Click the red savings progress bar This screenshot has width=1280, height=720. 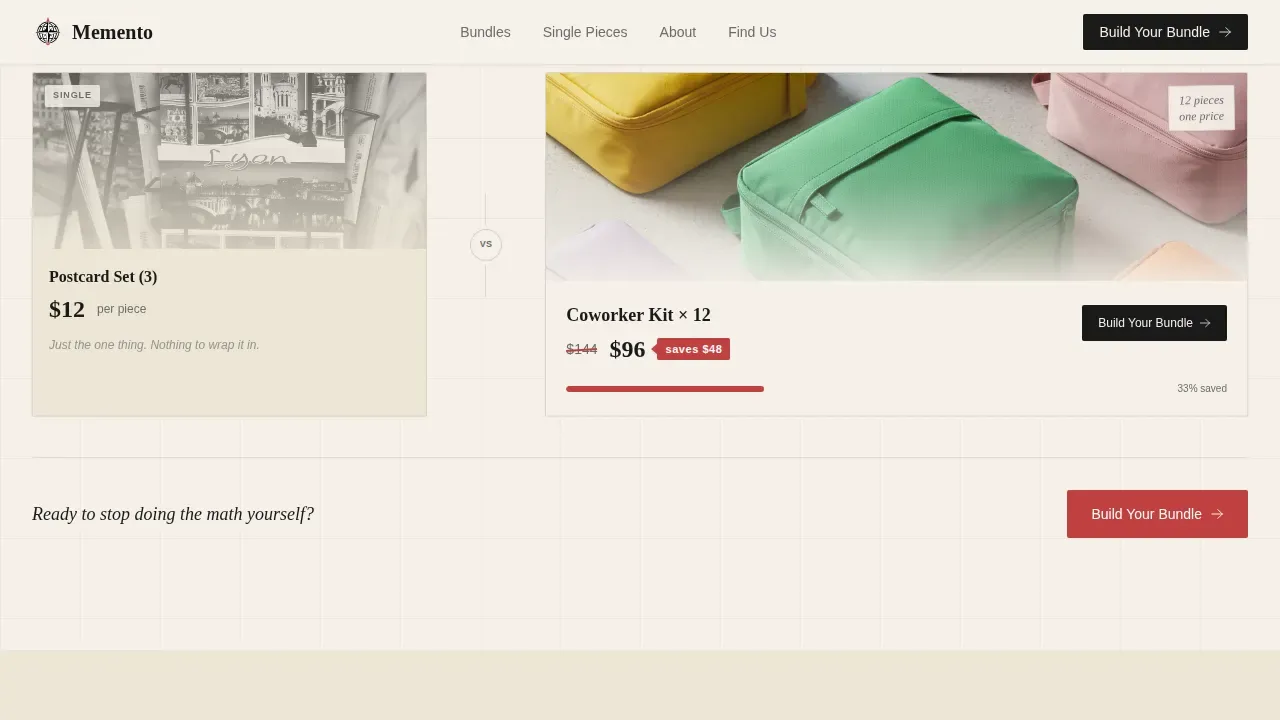coord(665,389)
